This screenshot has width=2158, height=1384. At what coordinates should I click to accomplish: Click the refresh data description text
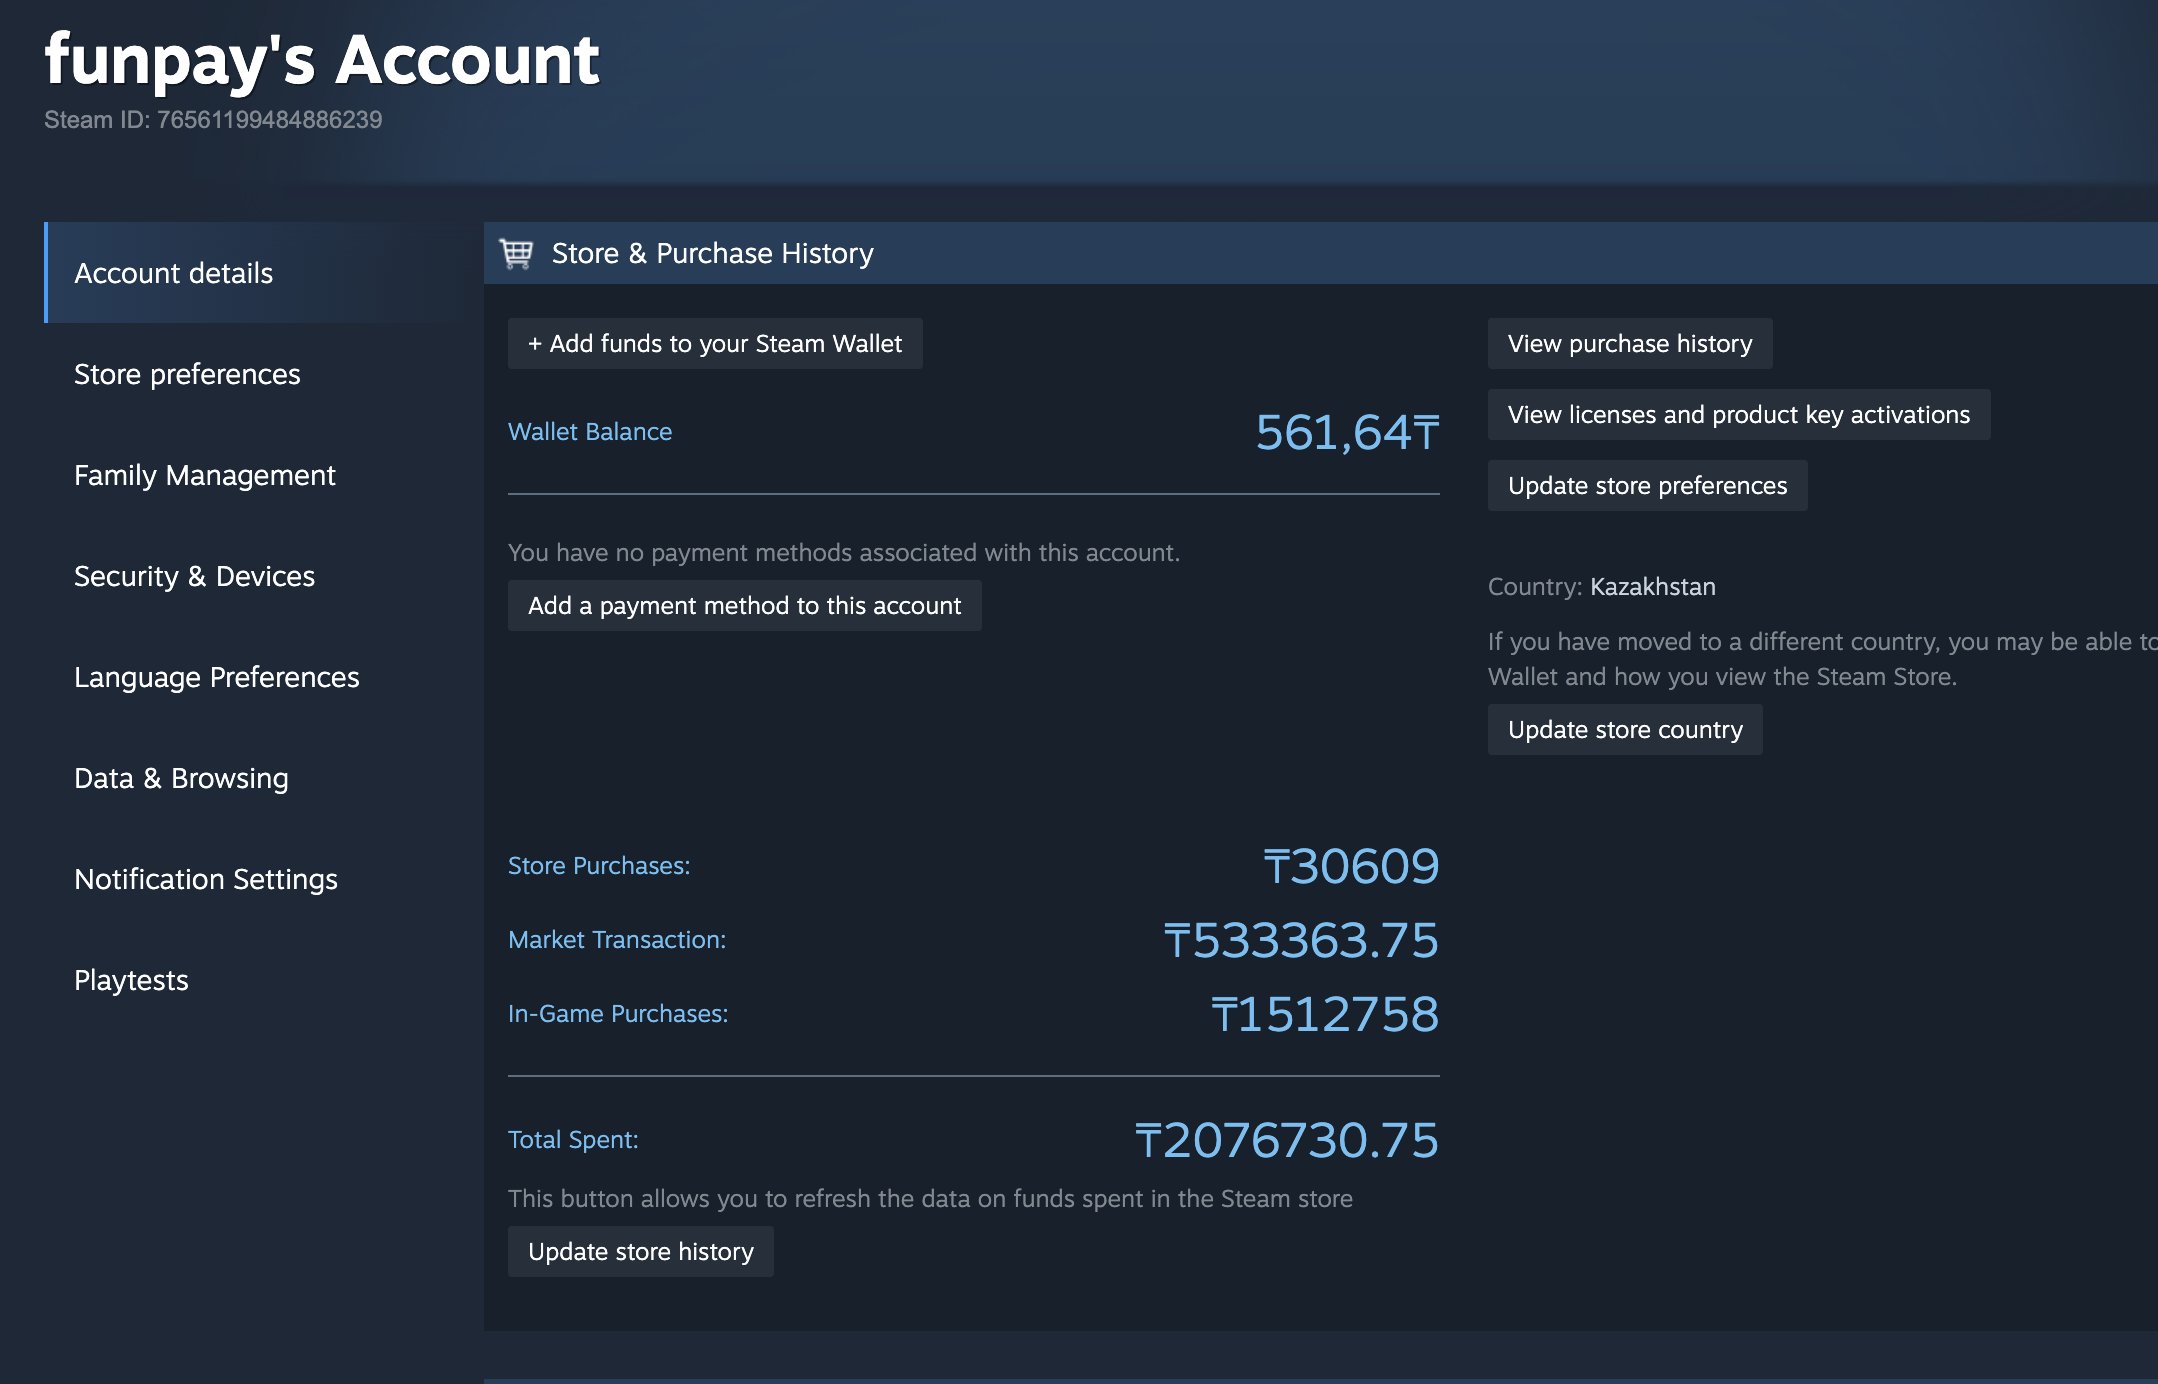(930, 1199)
